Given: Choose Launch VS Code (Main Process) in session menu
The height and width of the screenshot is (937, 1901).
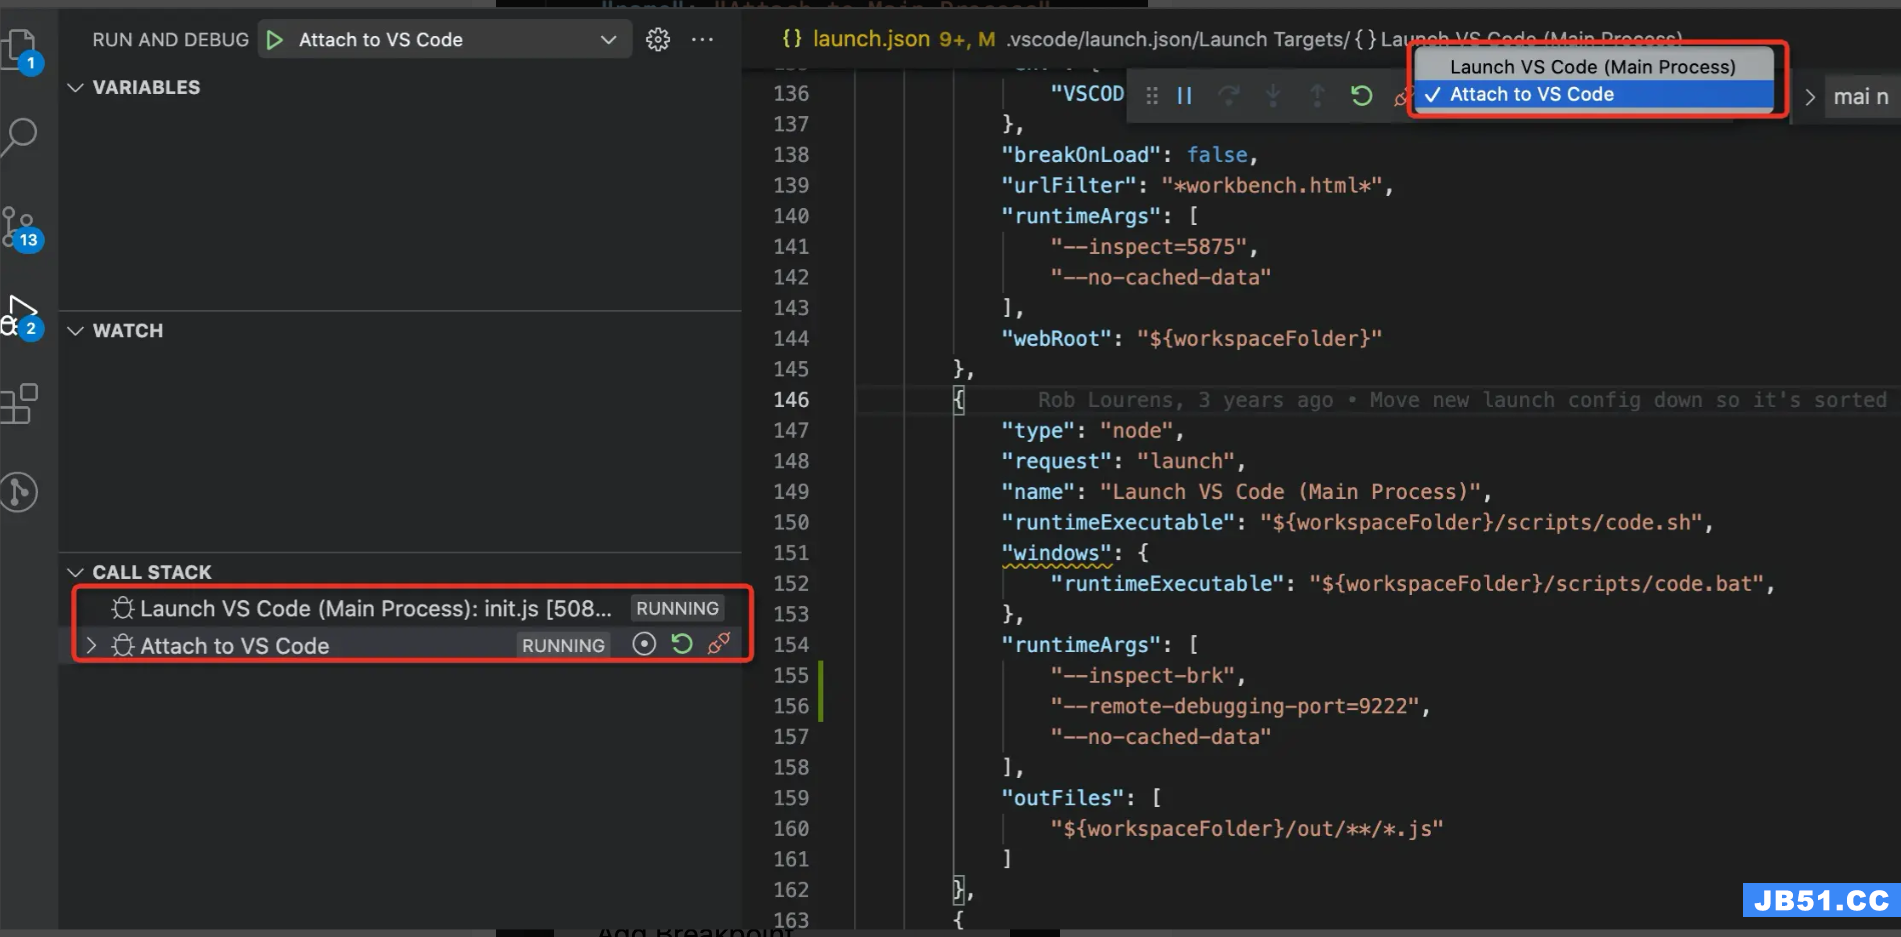Looking at the screenshot, I should click(x=1594, y=67).
